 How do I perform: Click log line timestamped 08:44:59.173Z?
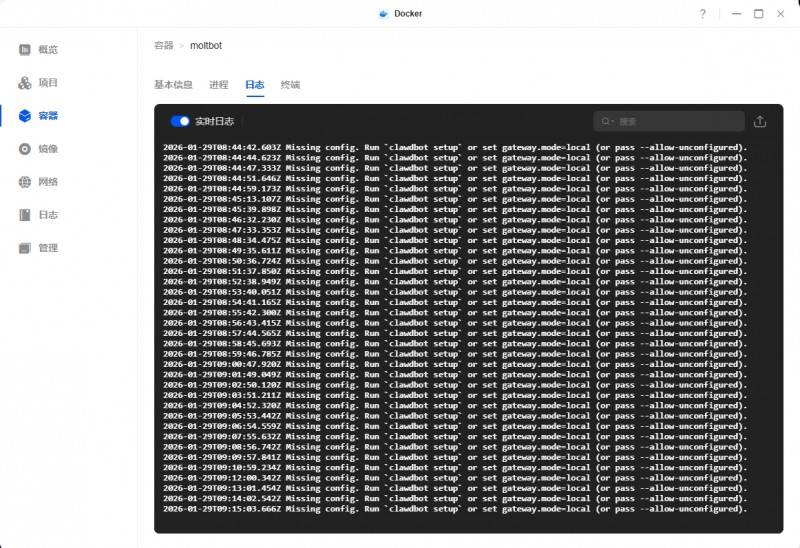455,189
